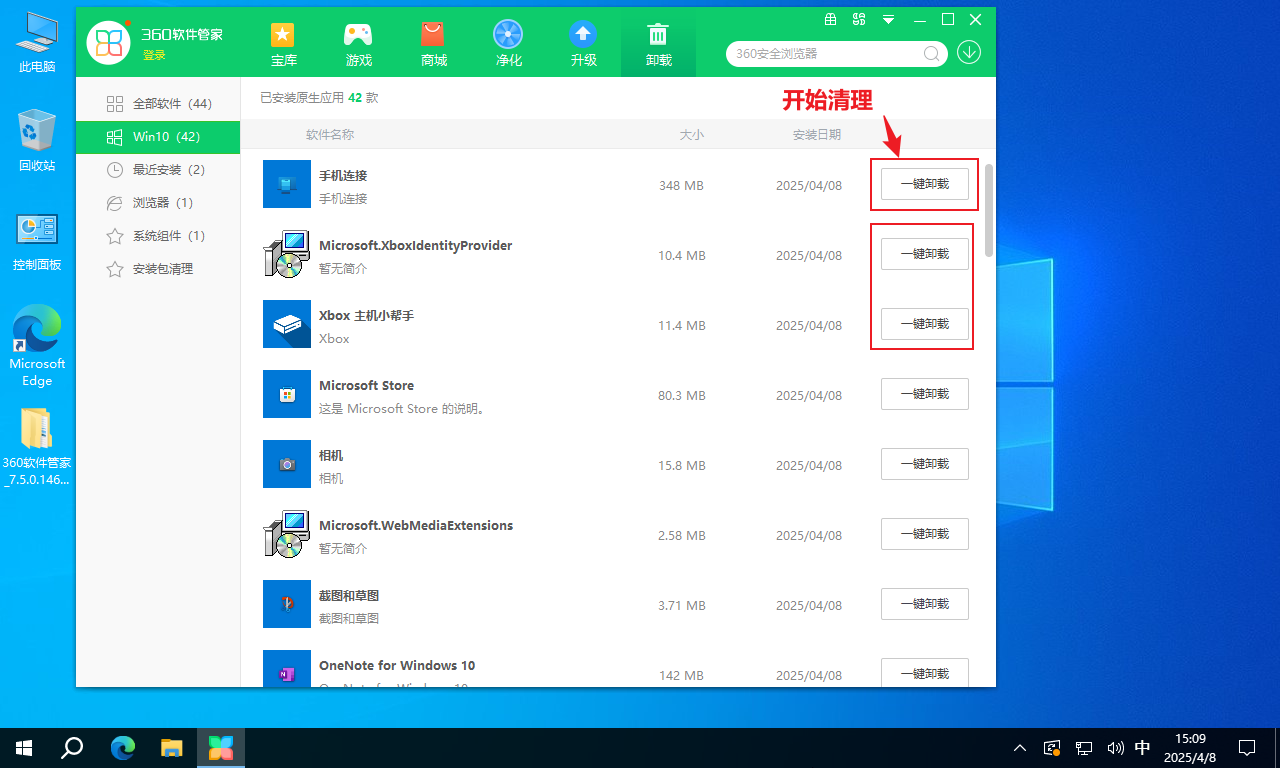Uninstall 截图和草图 with 一键卸载 button
This screenshot has height=768, width=1280.
click(925, 604)
